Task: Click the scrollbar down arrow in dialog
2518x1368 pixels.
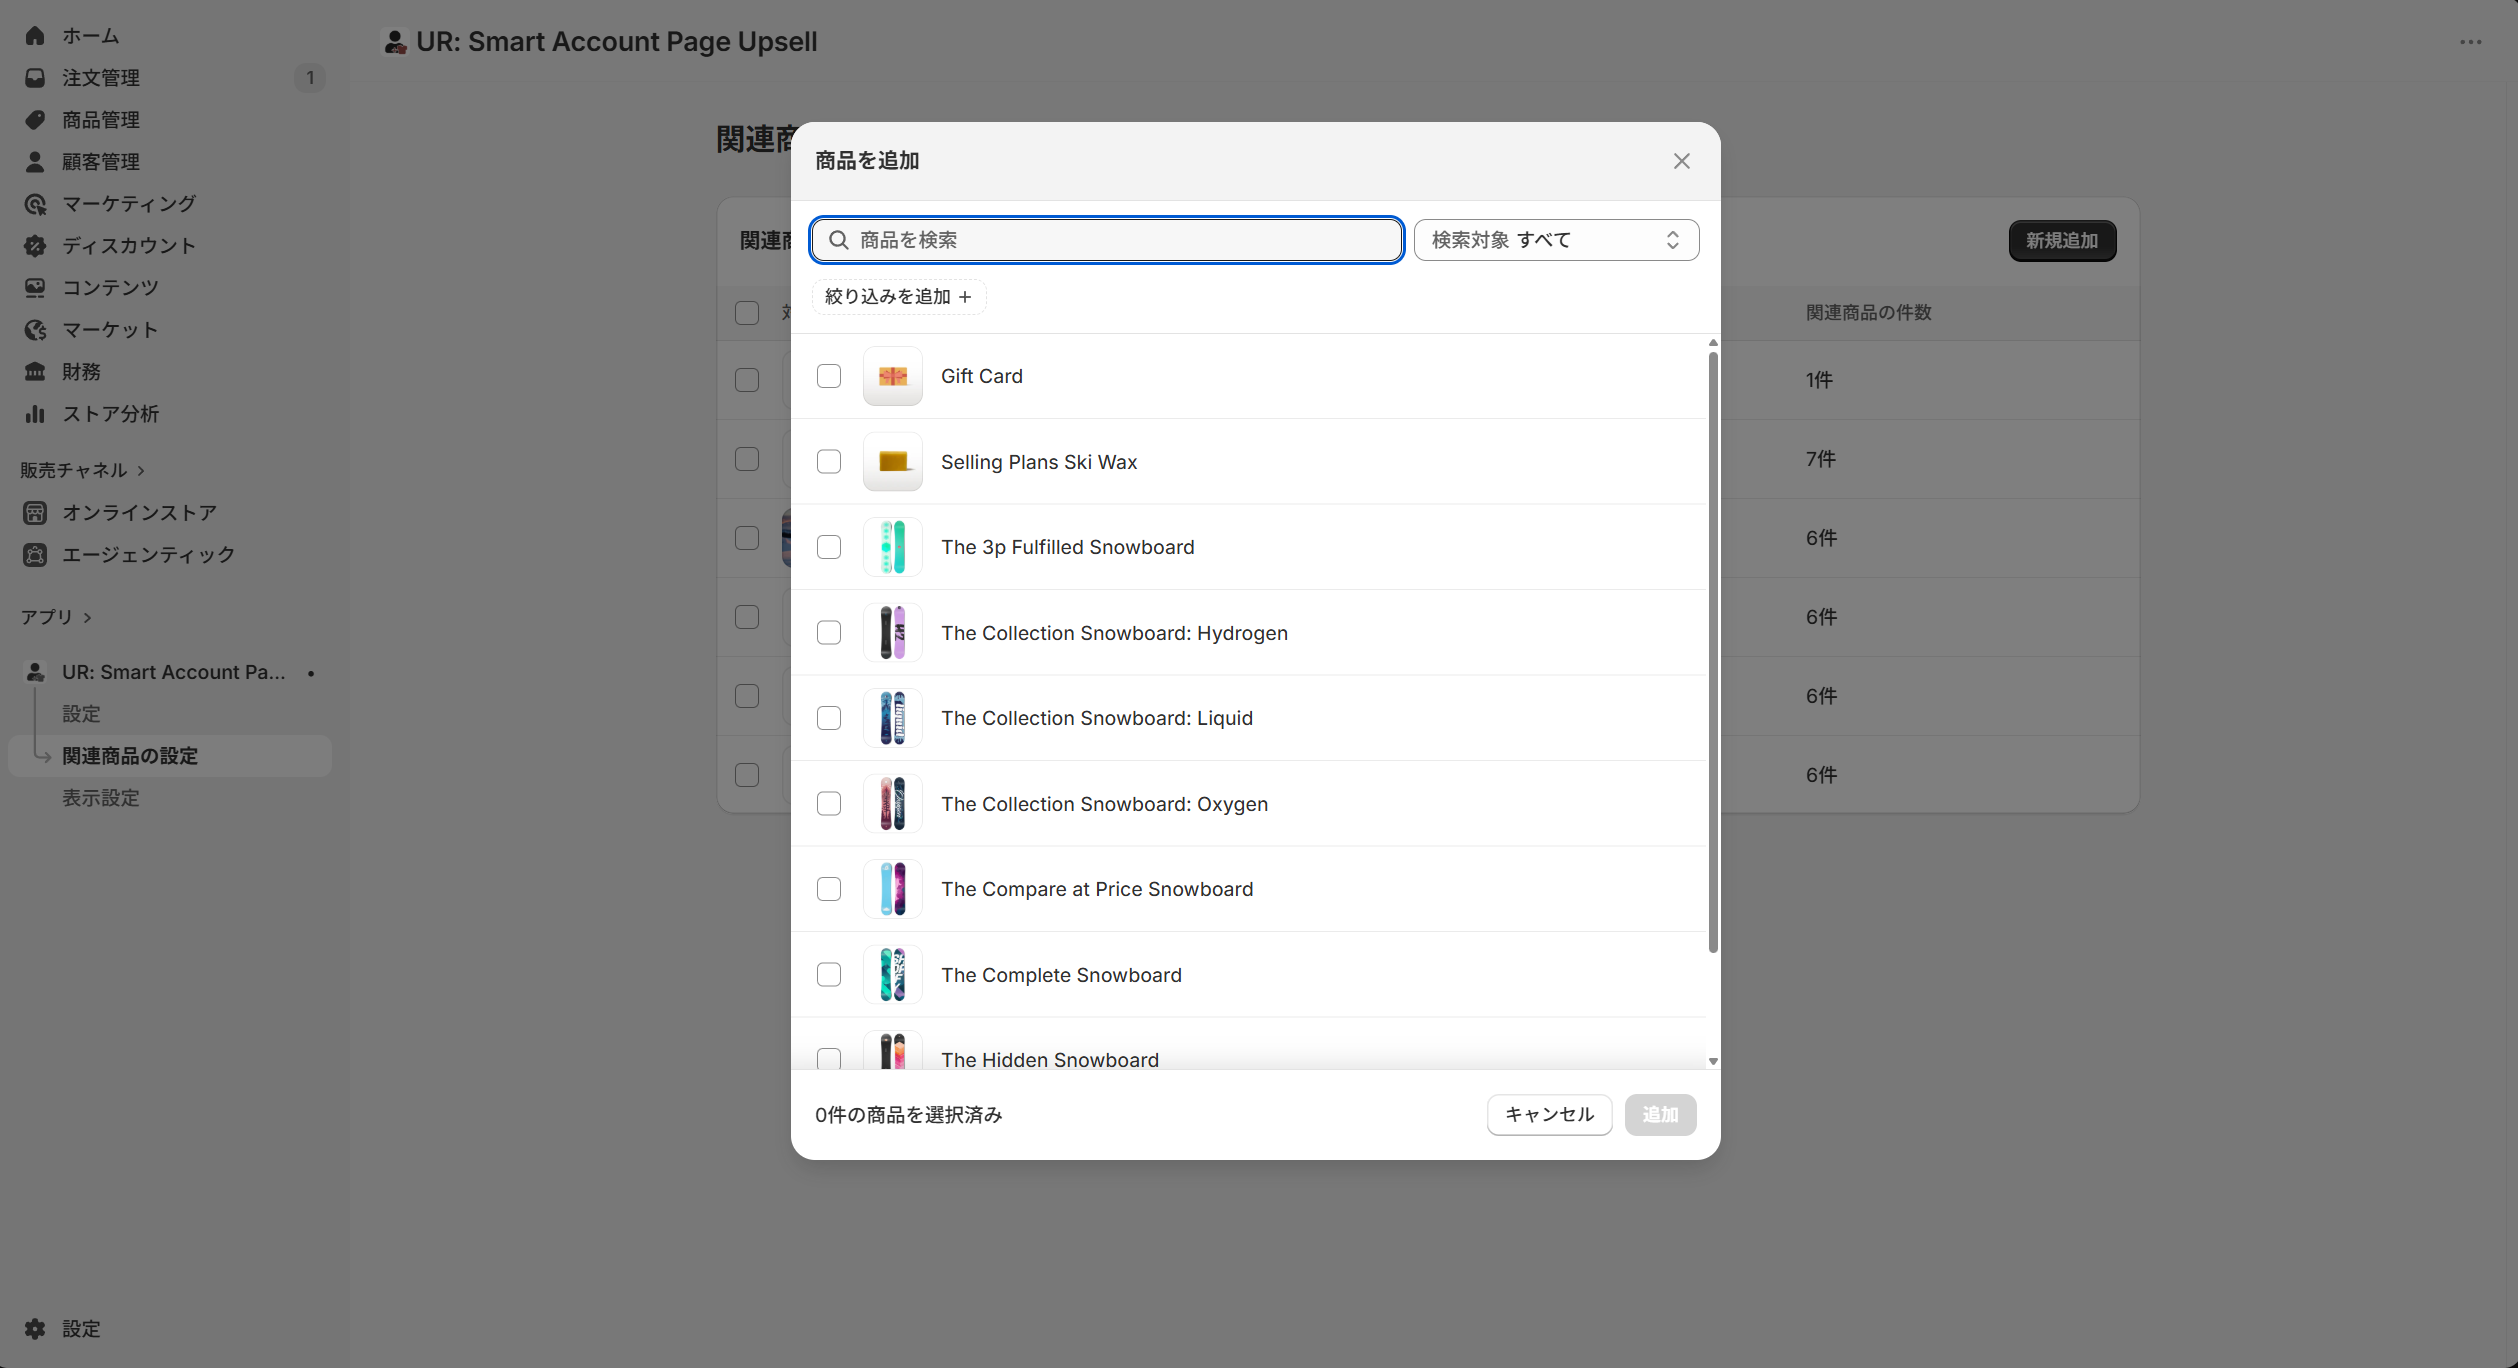Action: [1713, 1062]
